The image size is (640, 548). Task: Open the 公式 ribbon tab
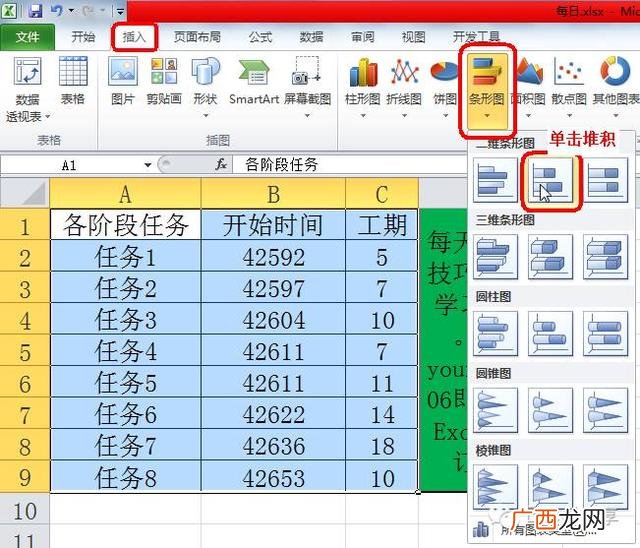pyautogui.click(x=260, y=37)
